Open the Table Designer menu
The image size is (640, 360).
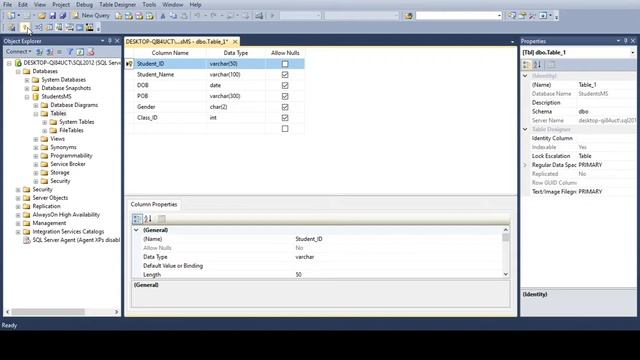point(118,4)
